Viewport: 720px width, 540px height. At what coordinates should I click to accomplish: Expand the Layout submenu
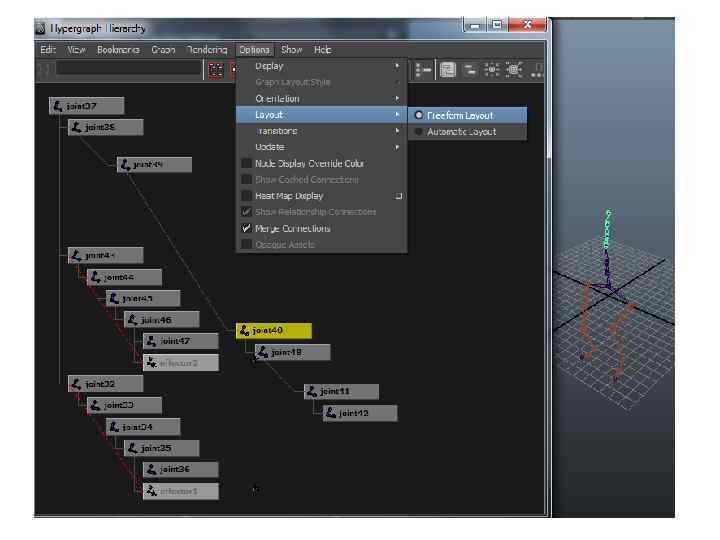point(321,115)
